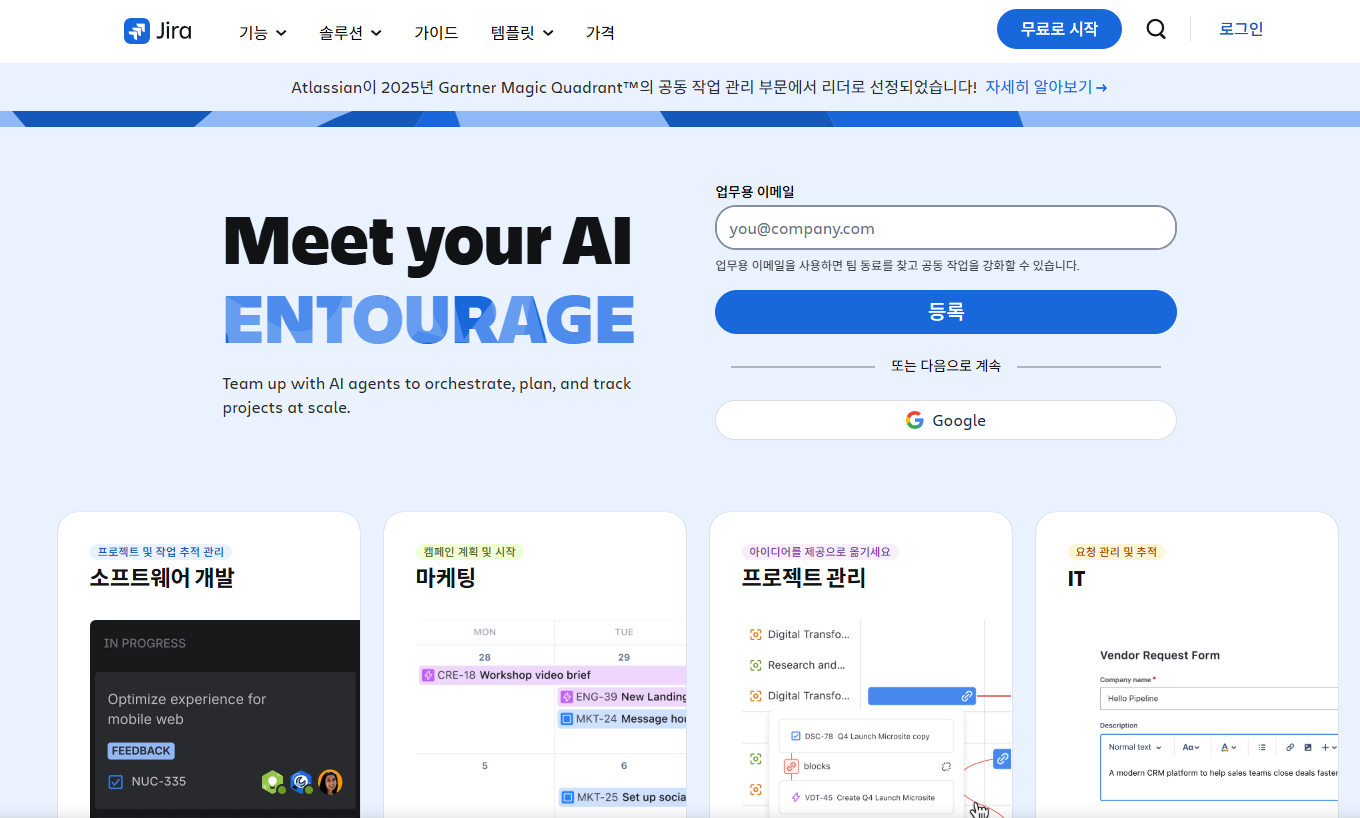Click the blue square icon beside MKT-24
This screenshot has height=818, width=1360.
click(x=567, y=719)
